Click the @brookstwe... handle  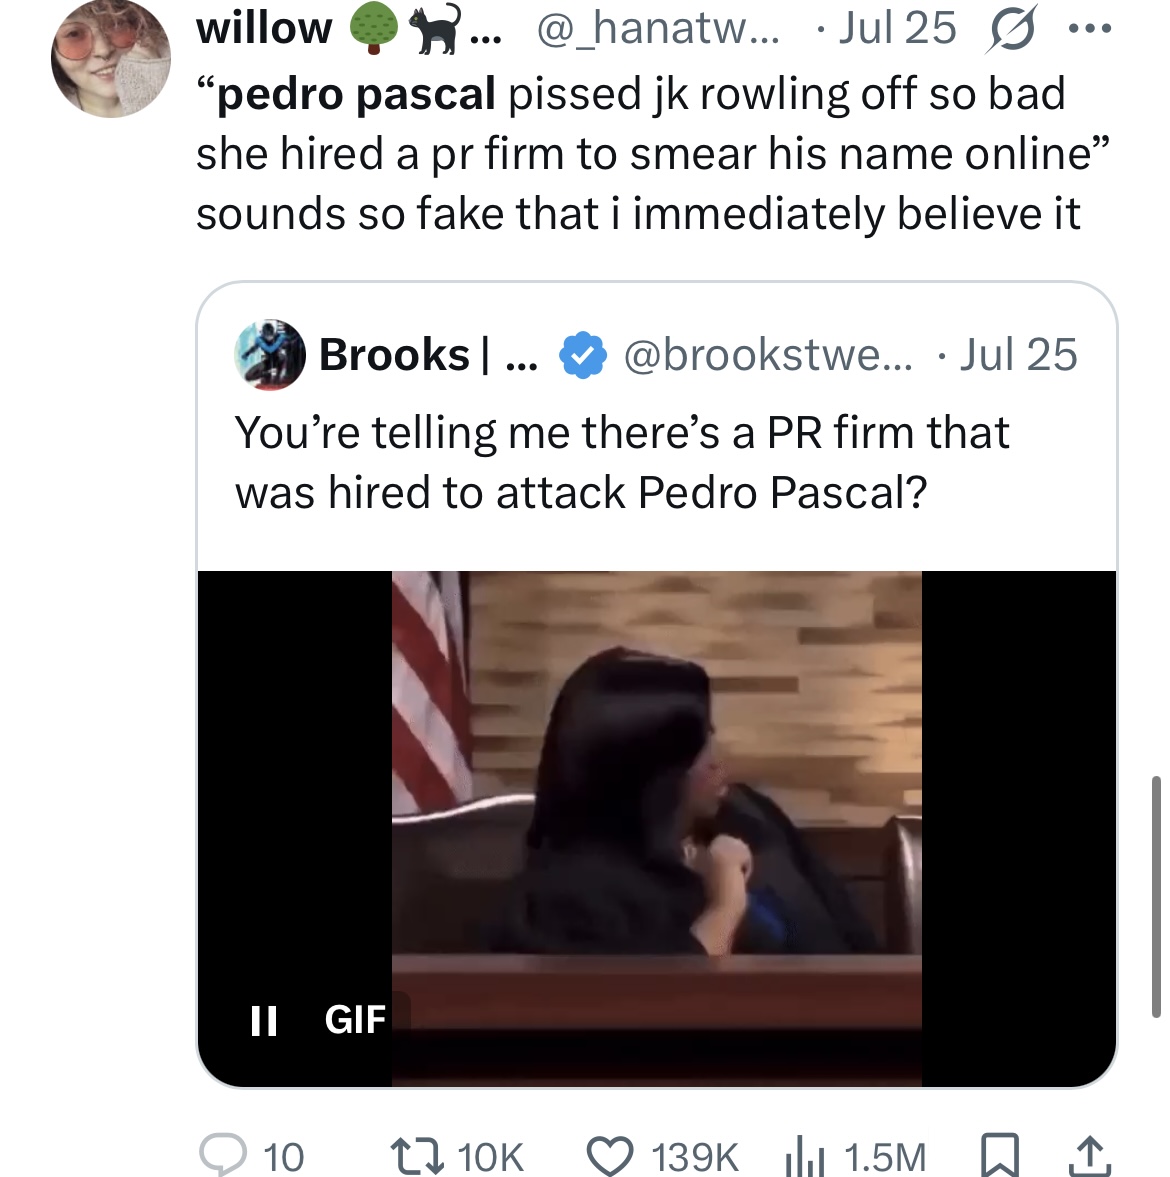pyautogui.click(x=768, y=354)
